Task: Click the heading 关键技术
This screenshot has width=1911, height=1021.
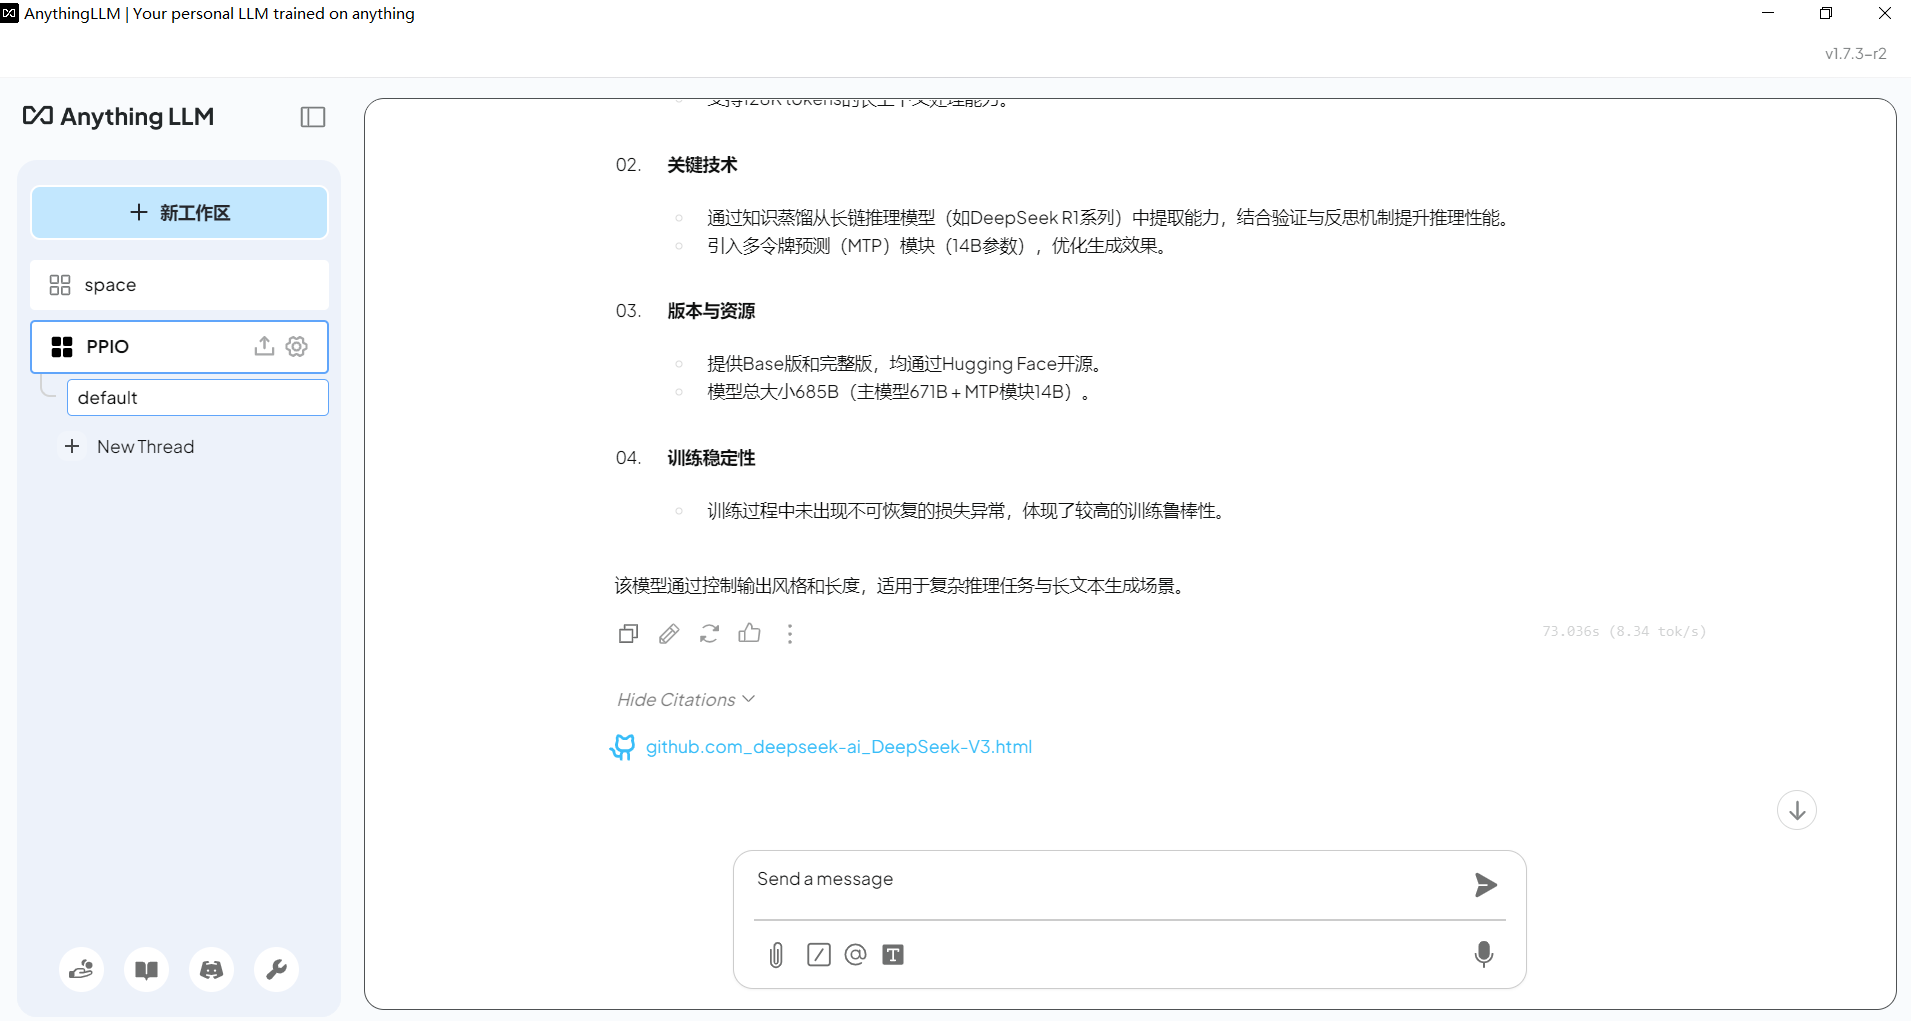Action: coord(702,165)
